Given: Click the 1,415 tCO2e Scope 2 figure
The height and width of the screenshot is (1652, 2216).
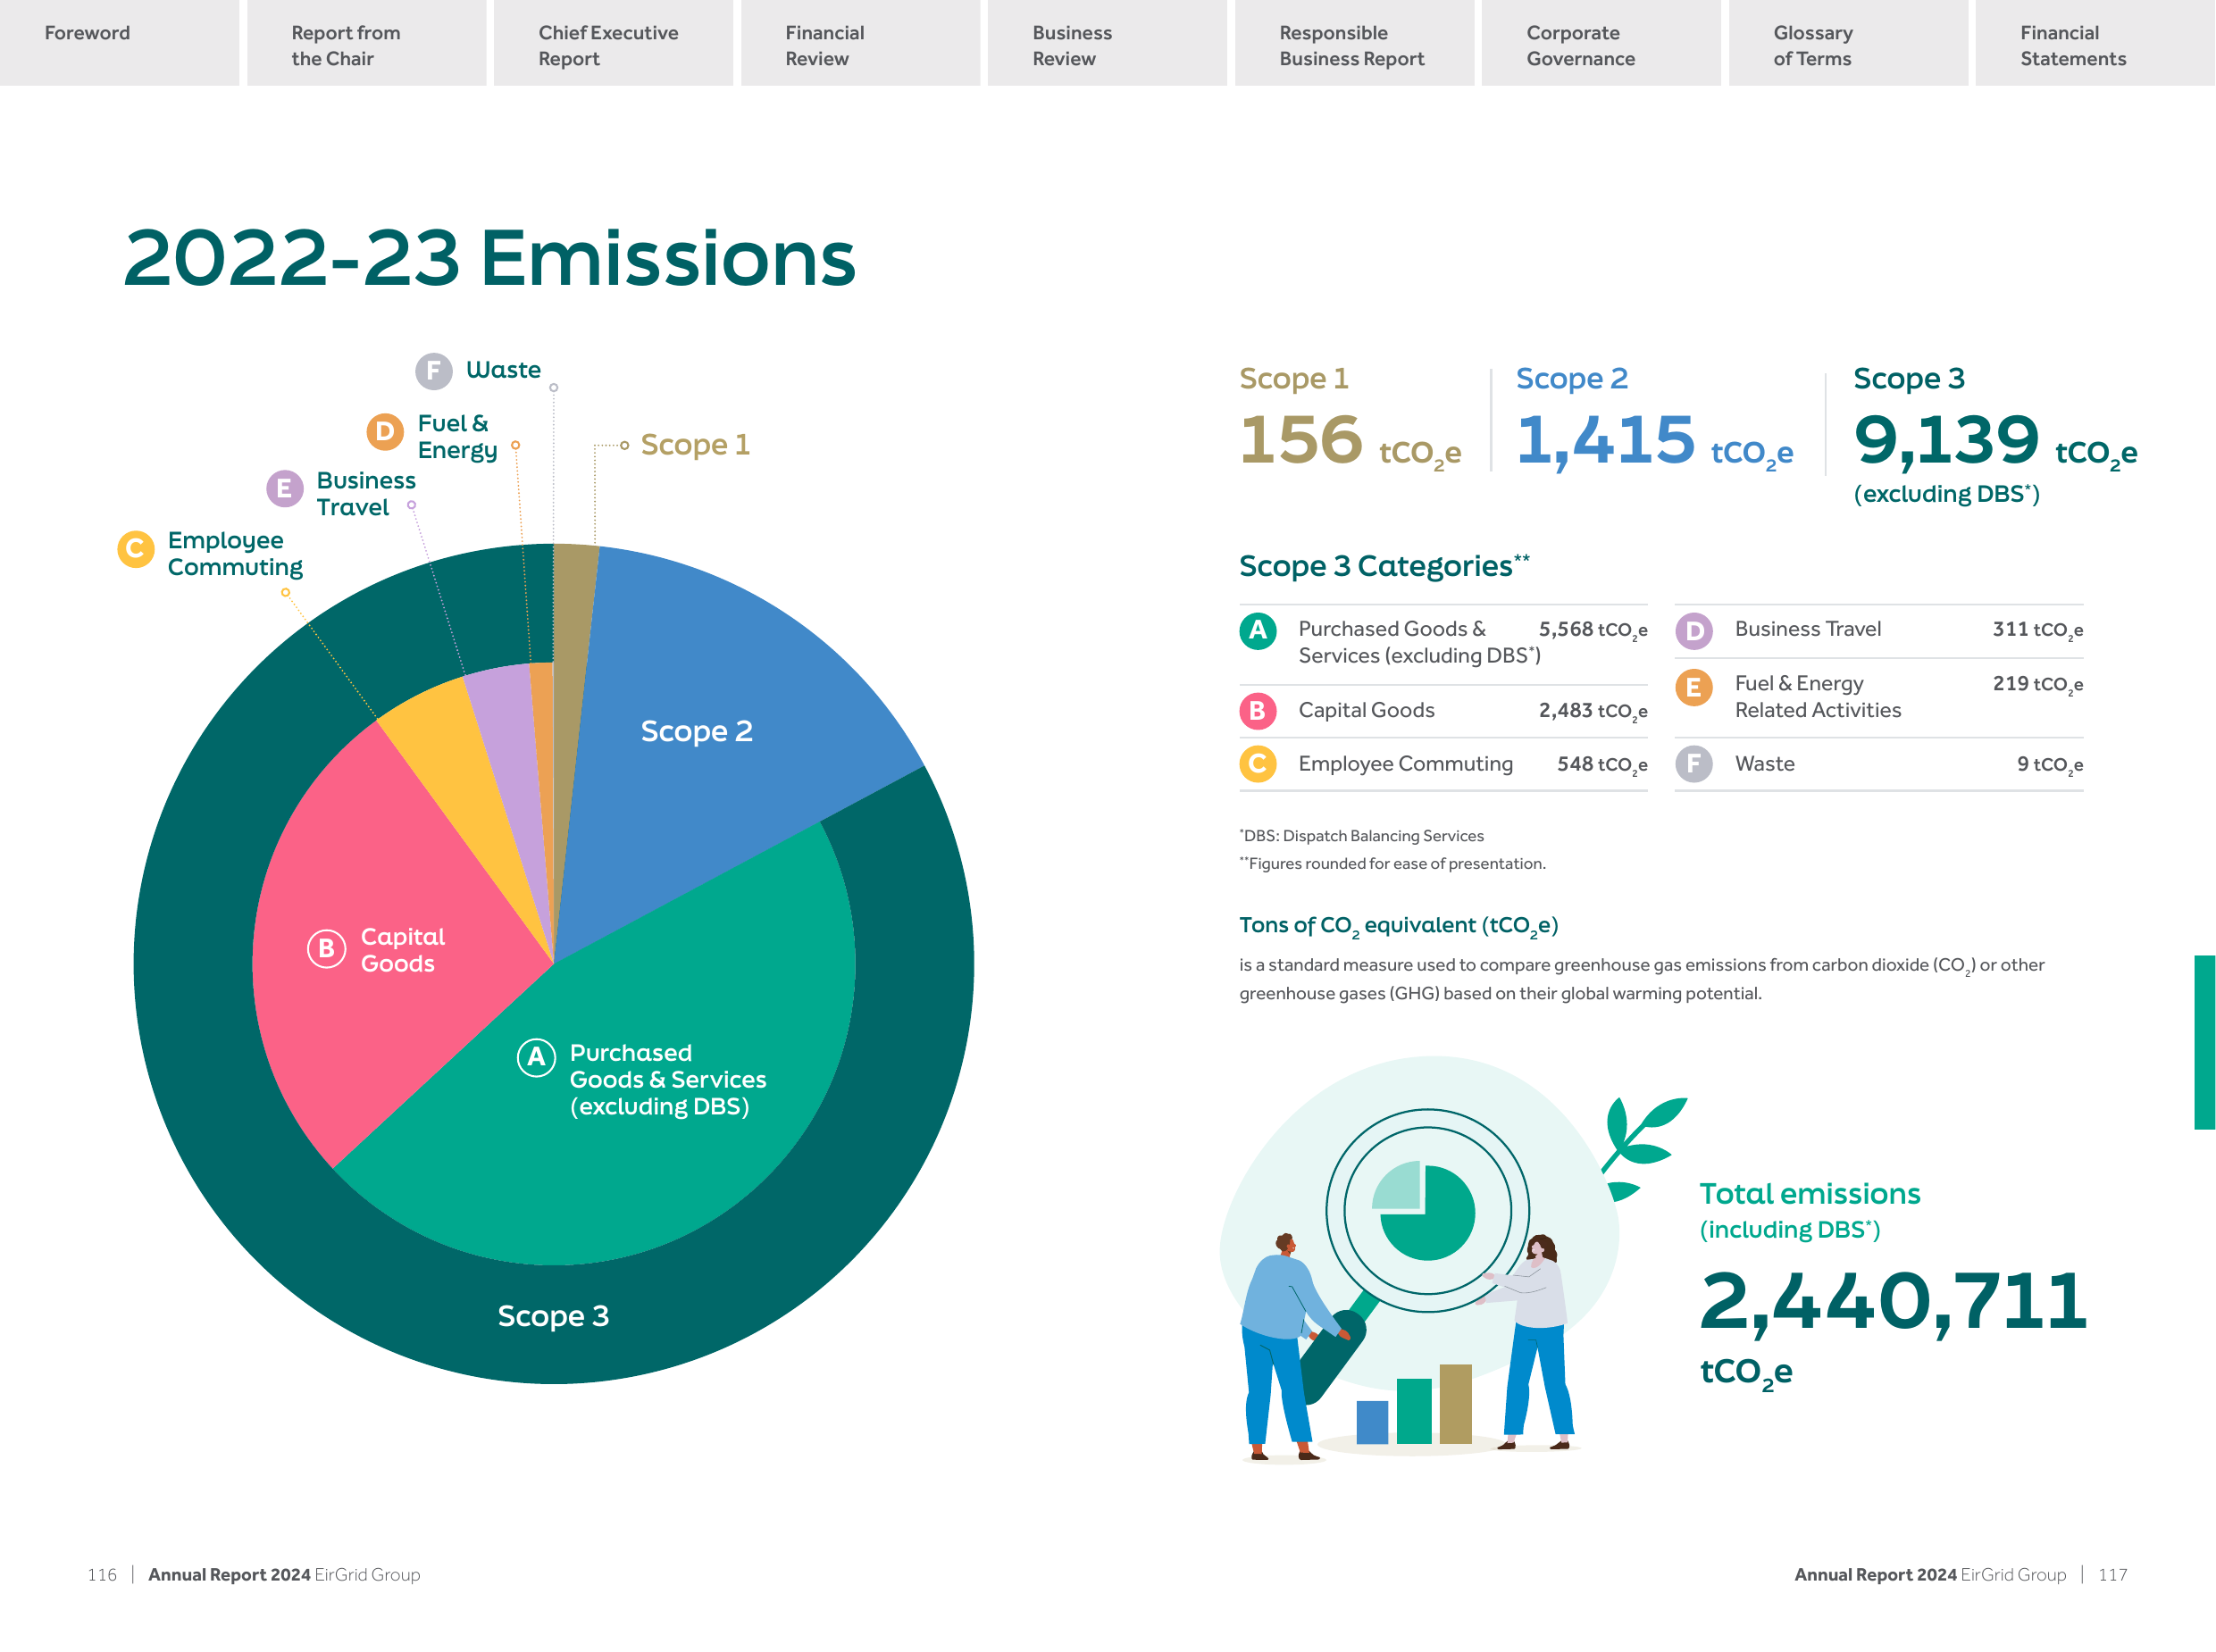Looking at the screenshot, I should tap(1655, 441).
